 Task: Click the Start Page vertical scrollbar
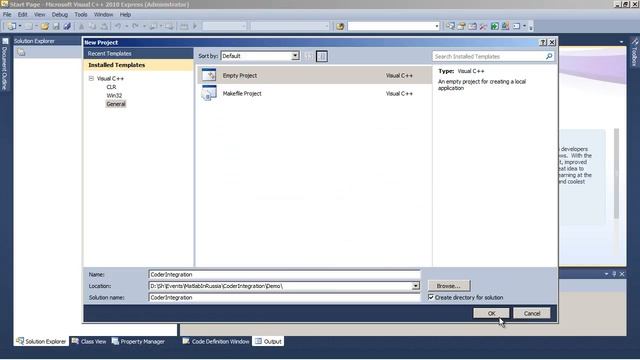pyautogui.click(x=616, y=173)
